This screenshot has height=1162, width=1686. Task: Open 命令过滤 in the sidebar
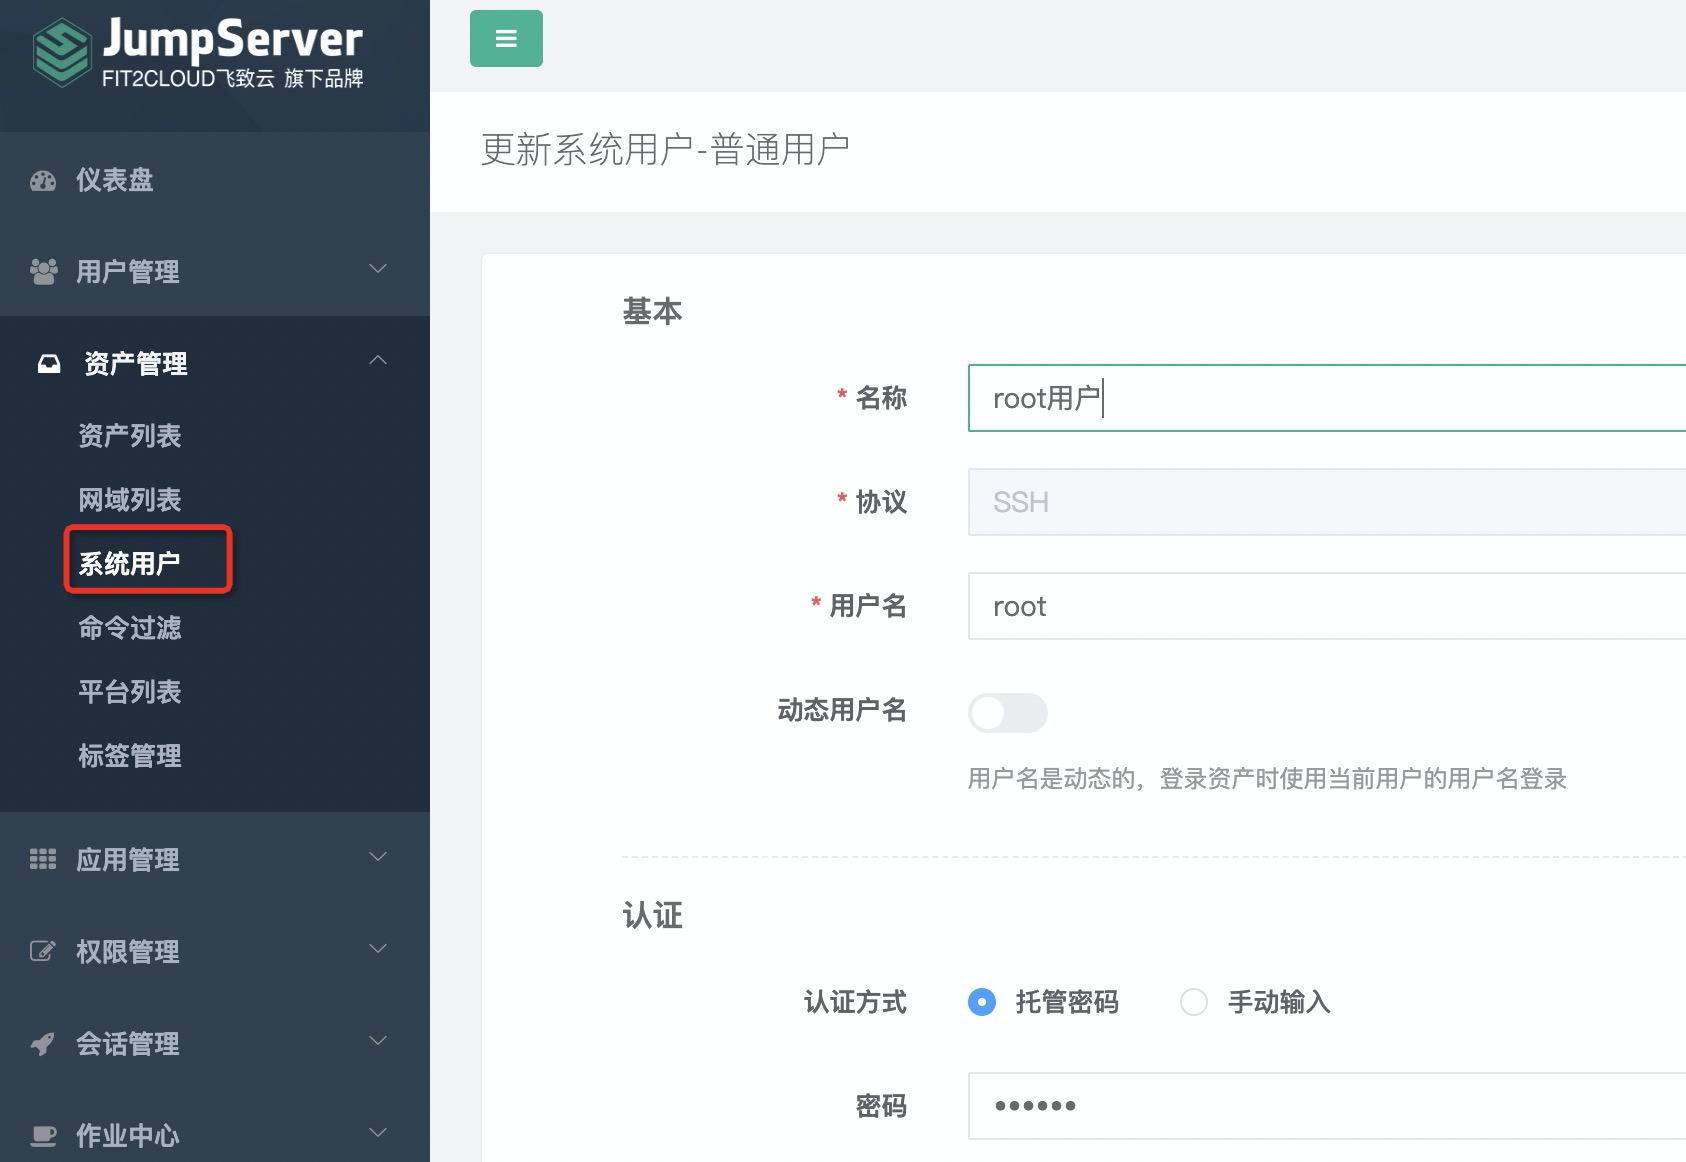pyautogui.click(x=130, y=628)
